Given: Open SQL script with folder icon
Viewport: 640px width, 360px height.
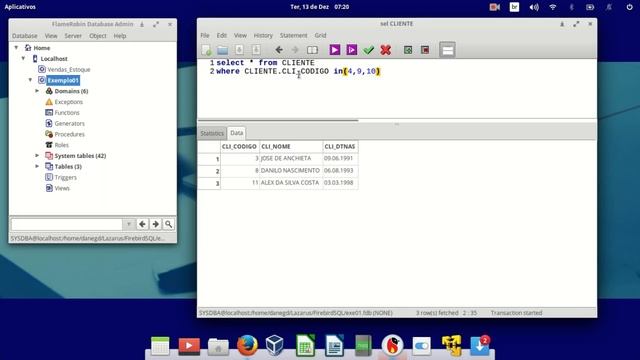Looking at the screenshot, I should point(222,50).
